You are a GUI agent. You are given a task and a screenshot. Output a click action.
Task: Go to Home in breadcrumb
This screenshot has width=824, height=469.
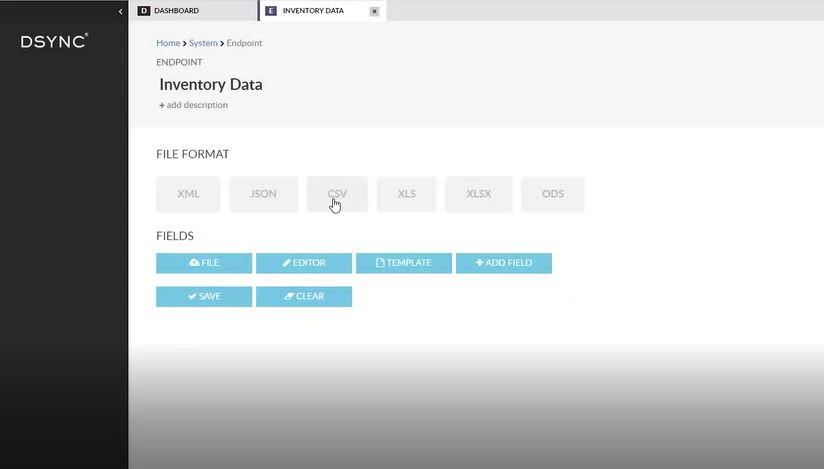pos(168,43)
